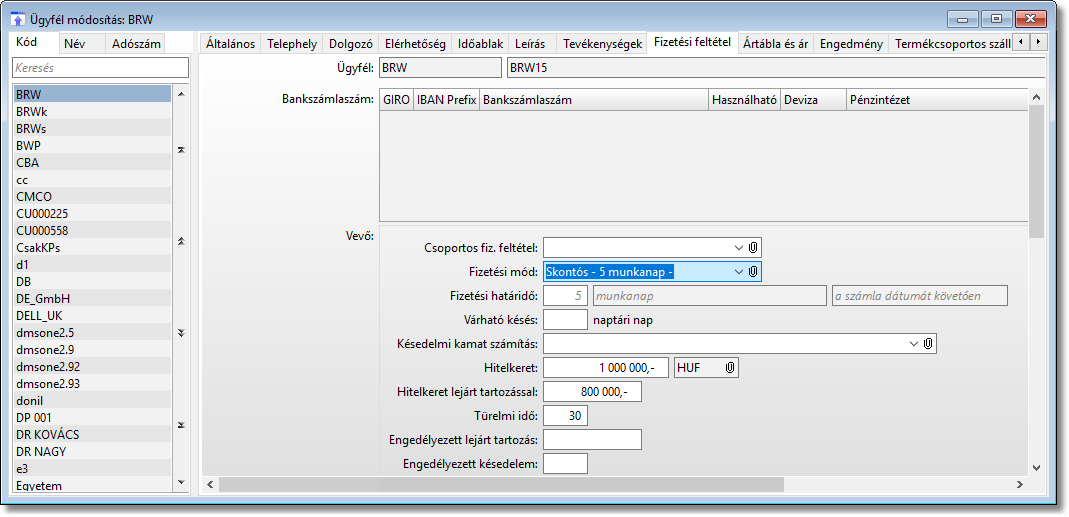Viewport: 1069px width, 517px height.
Task: Switch to the Elérhetőség tab
Action: coord(415,44)
